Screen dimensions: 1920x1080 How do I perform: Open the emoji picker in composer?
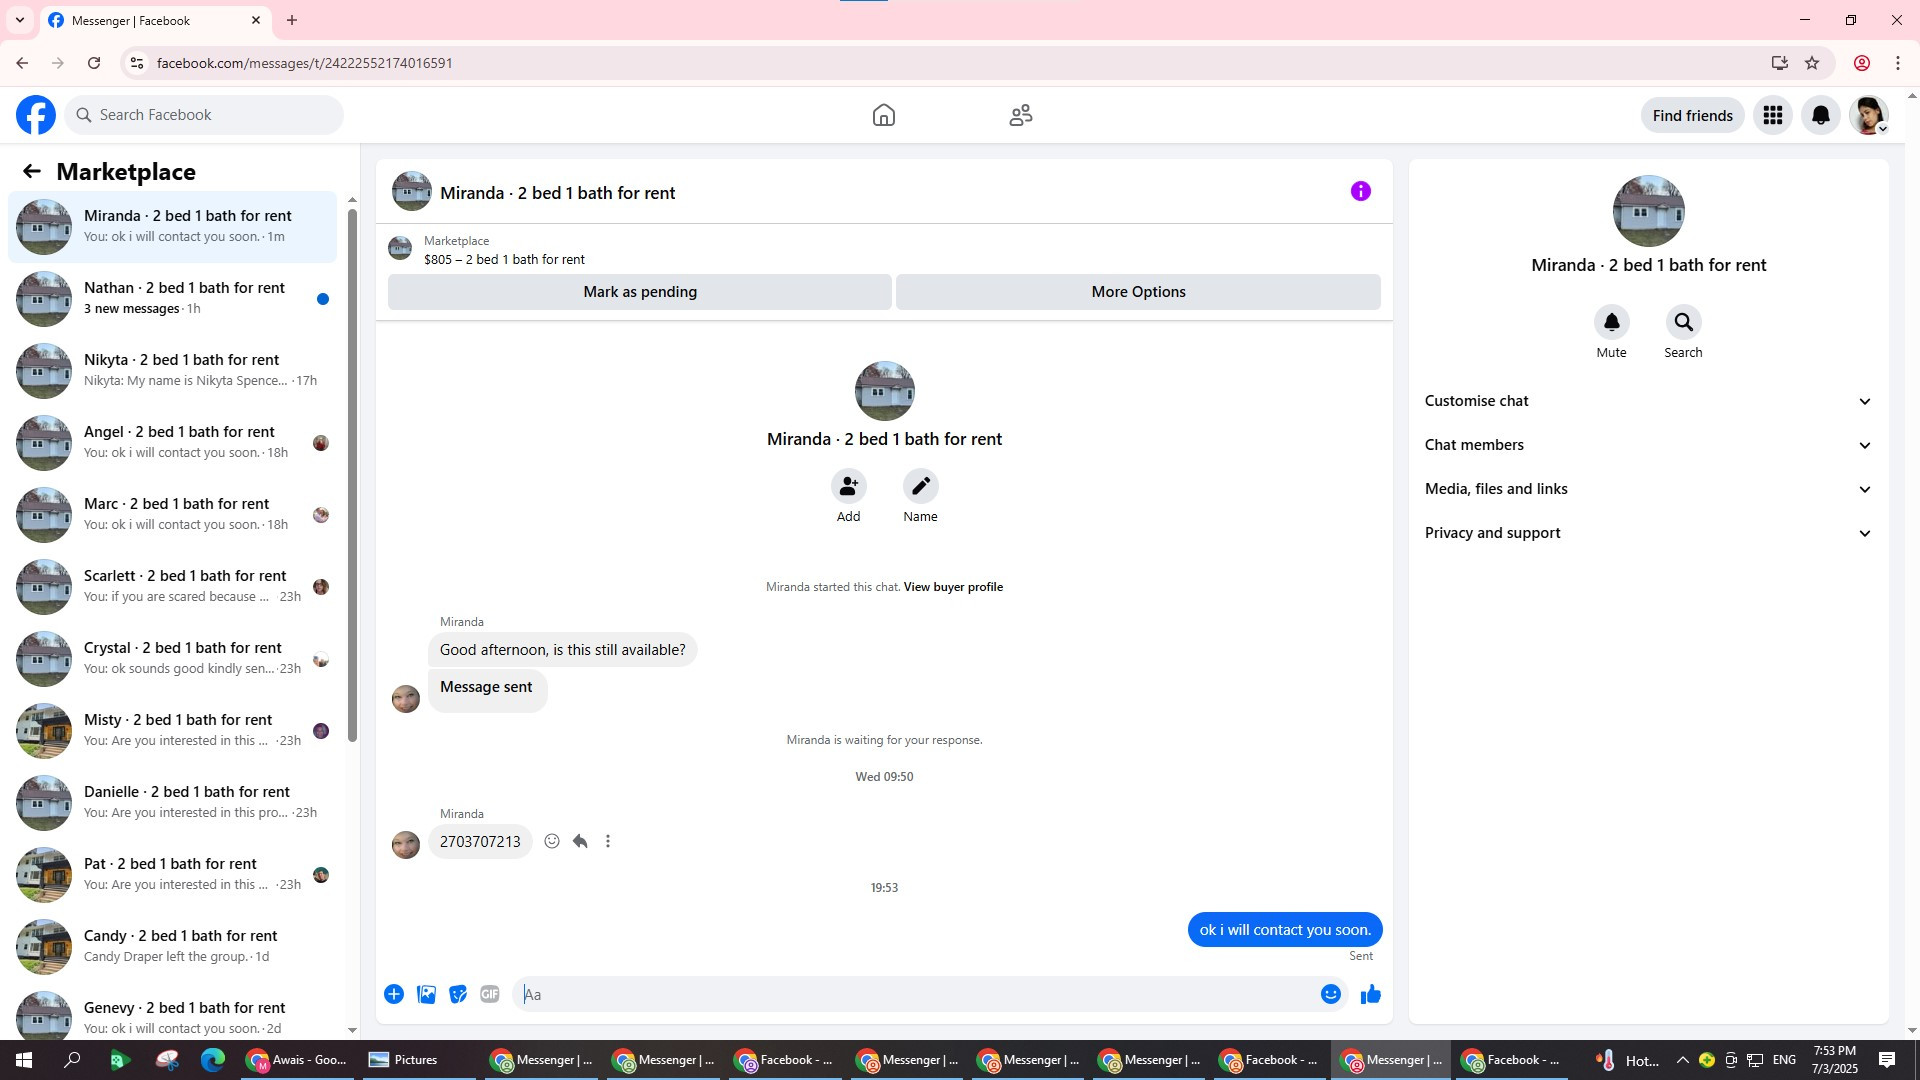[1330, 994]
